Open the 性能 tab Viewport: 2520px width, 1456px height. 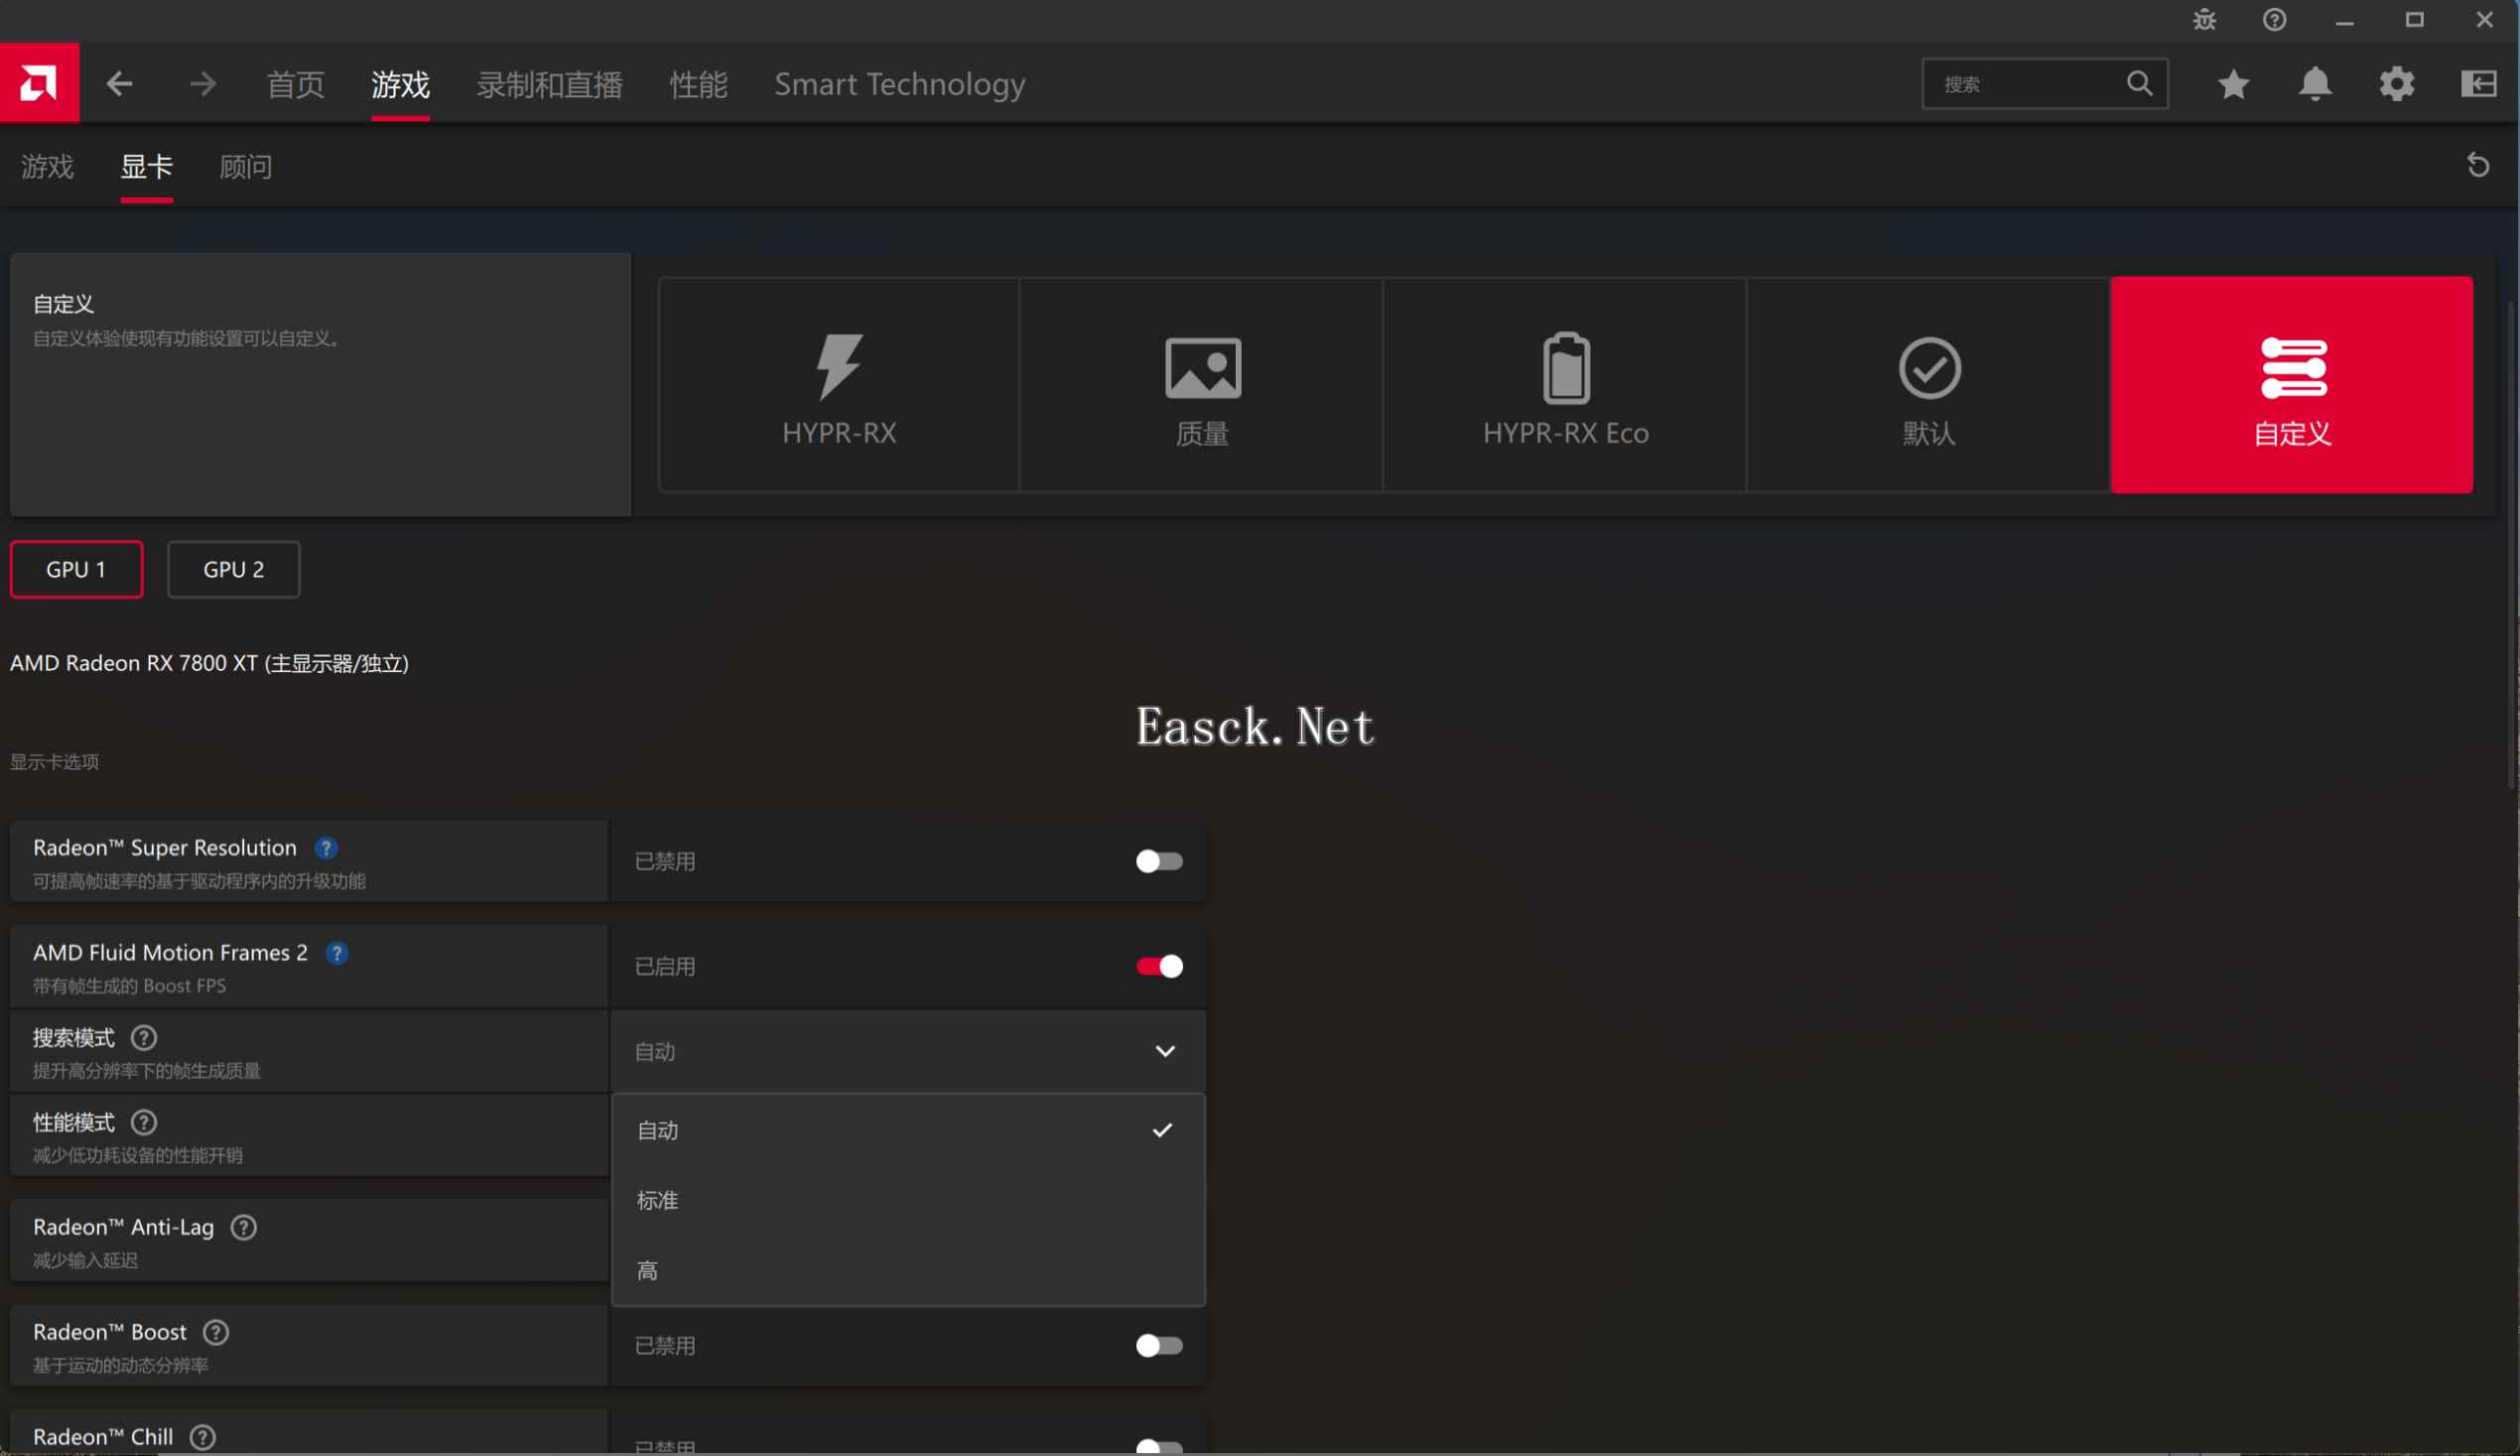[x=698, y=85]
